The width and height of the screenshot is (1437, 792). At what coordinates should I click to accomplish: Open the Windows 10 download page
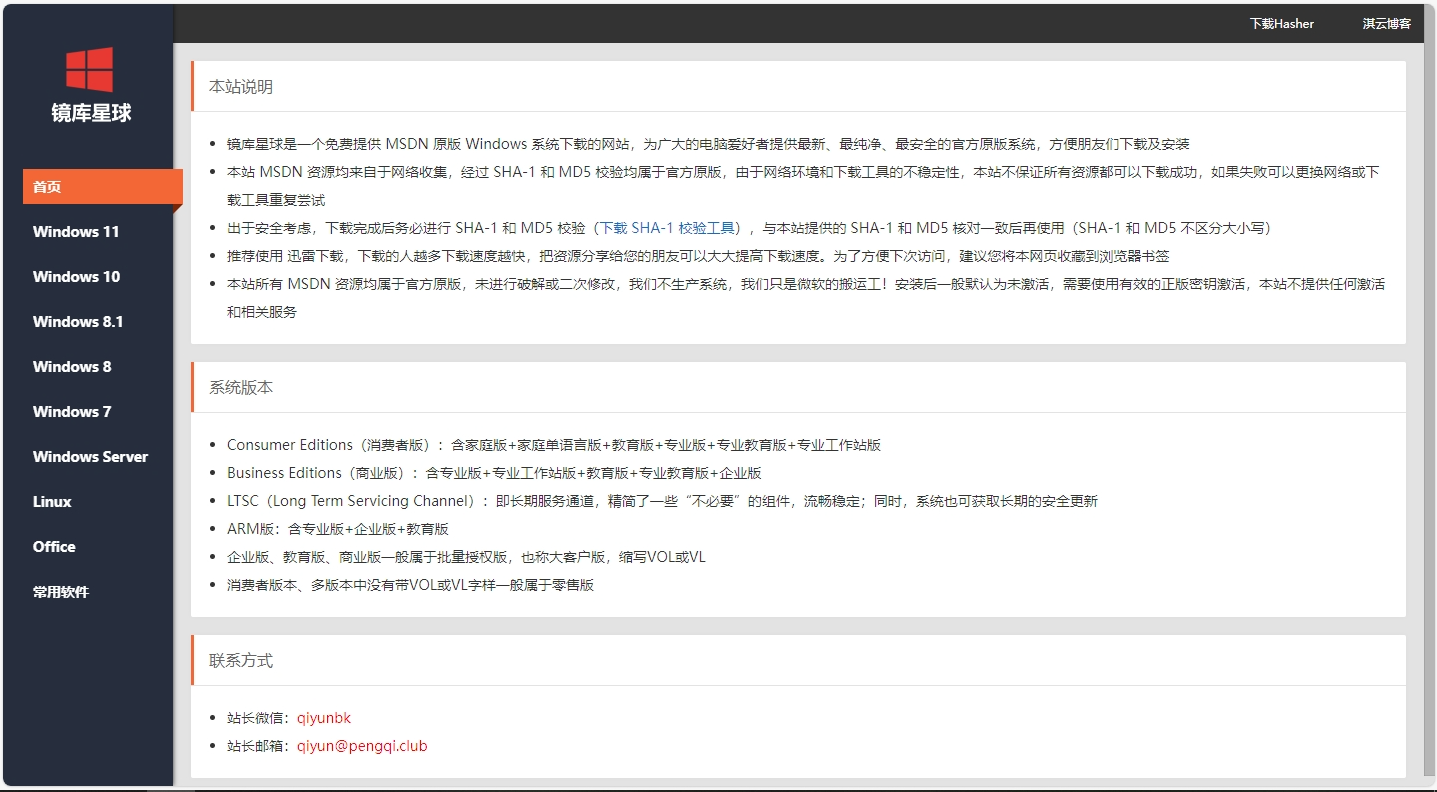tap(76, 276)
